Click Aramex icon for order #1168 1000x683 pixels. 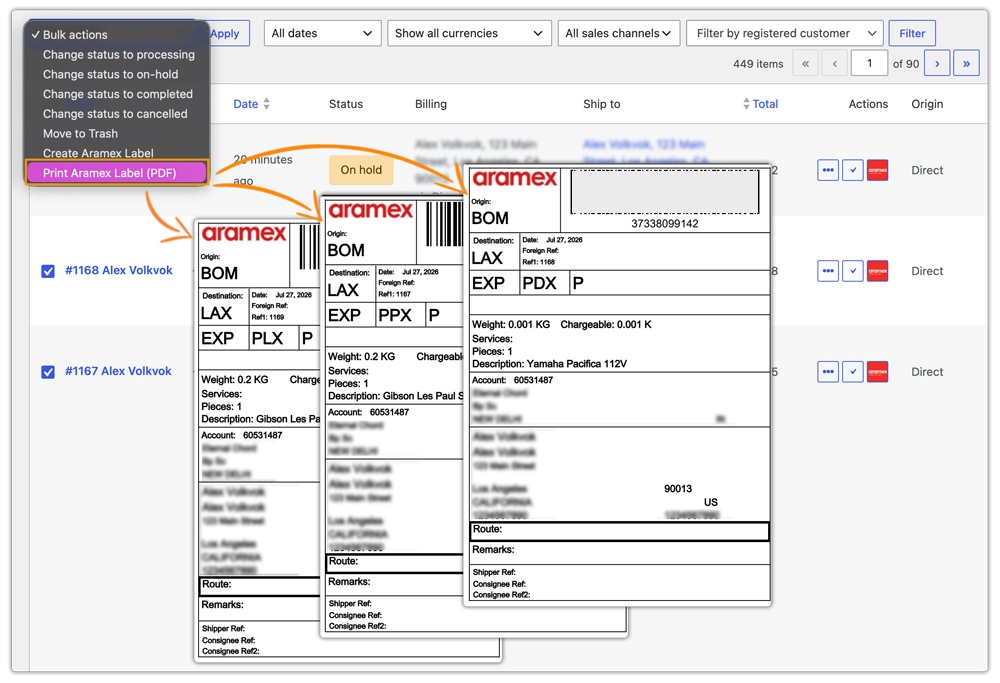click(878, 271)
